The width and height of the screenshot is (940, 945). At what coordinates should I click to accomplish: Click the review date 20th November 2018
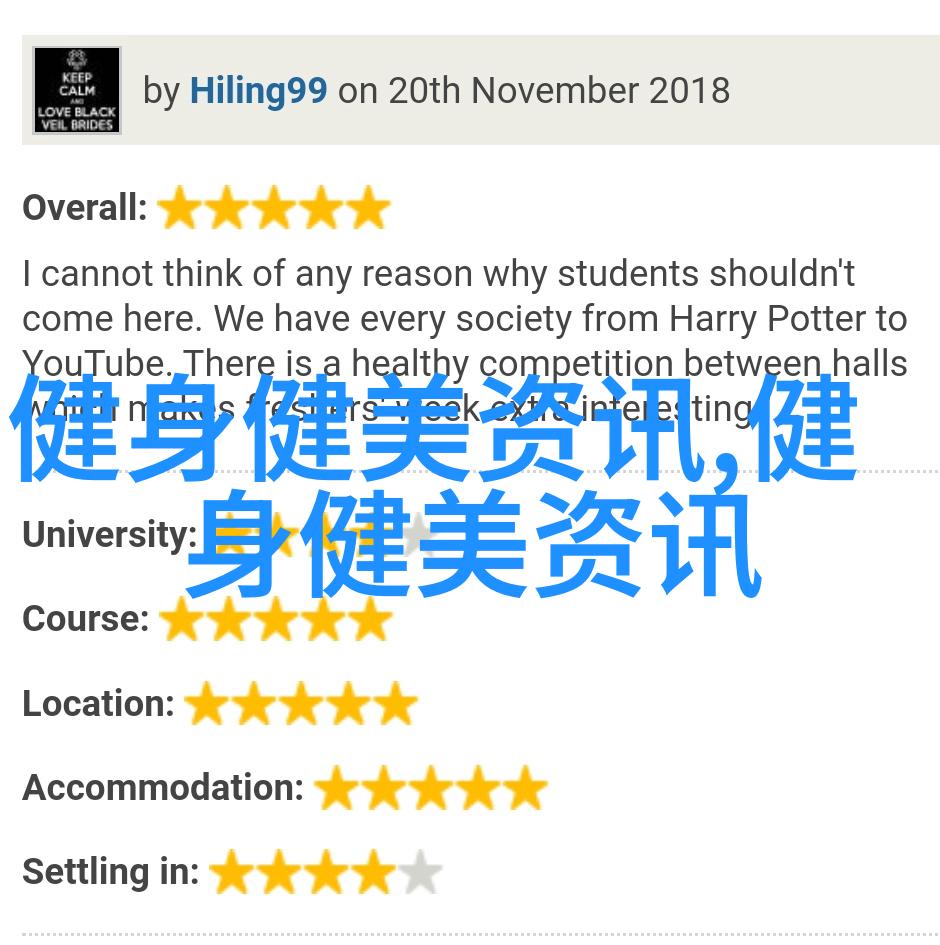point(559,91)
